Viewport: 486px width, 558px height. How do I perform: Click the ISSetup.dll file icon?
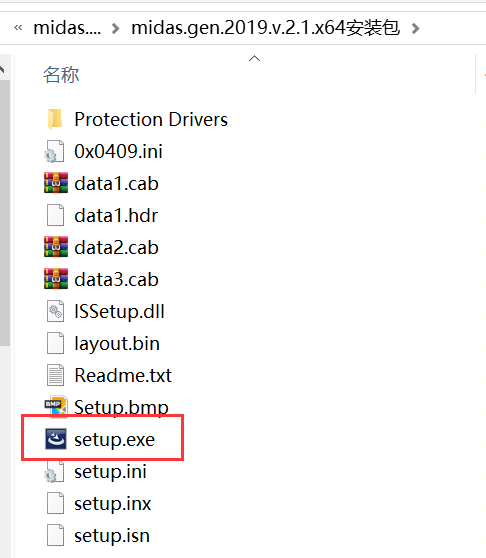pyautogui.click(x=56, y=311)
